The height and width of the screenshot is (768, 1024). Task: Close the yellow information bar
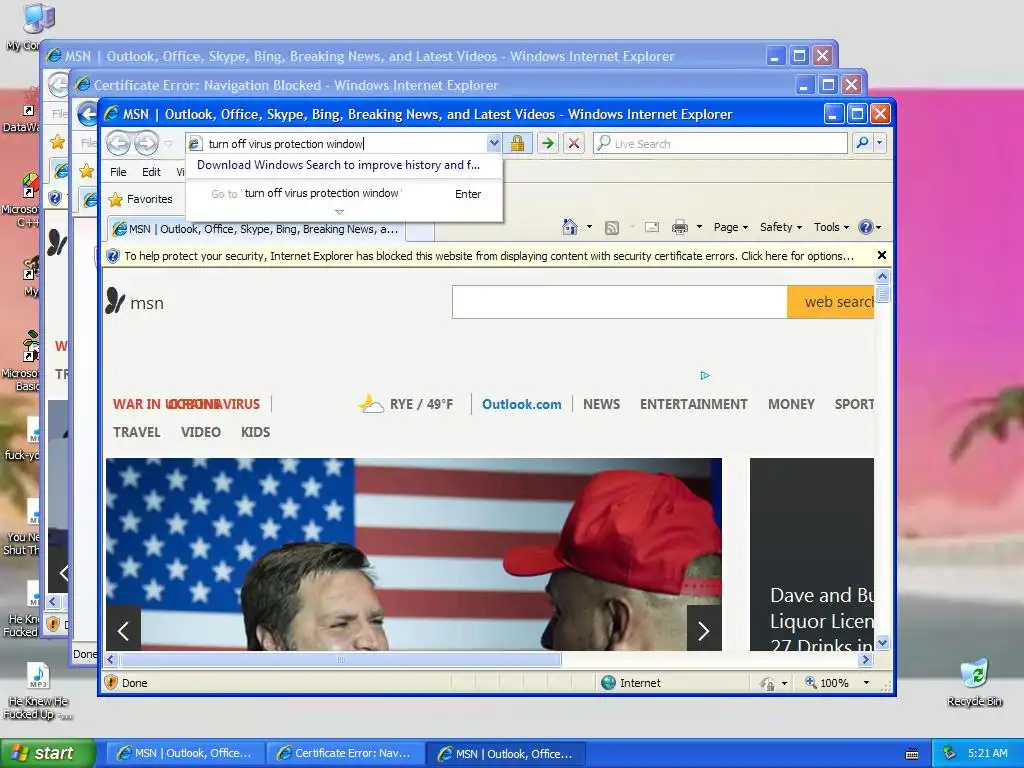882,255
